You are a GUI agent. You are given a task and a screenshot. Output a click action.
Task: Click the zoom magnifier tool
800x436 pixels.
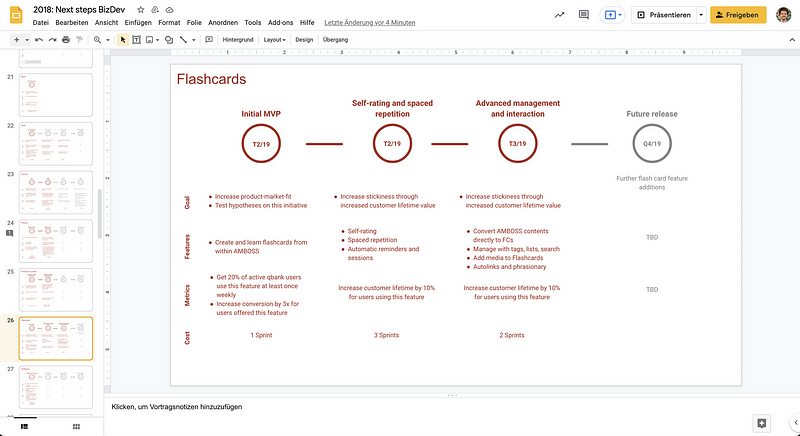(x=97, y=40)
